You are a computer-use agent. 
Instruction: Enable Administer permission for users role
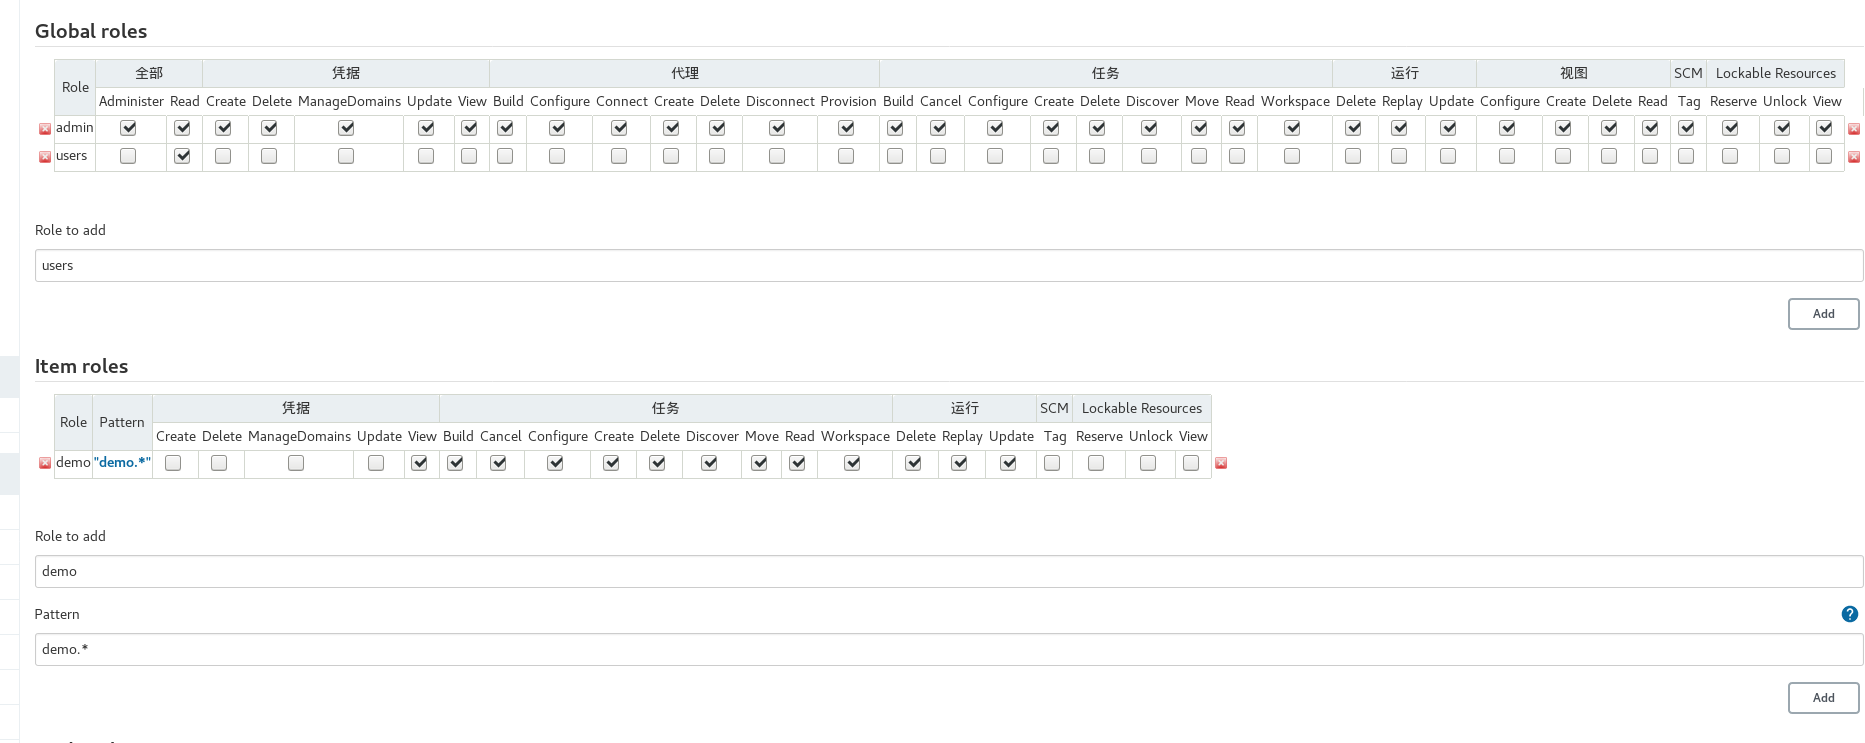click(x=128, y=156)
